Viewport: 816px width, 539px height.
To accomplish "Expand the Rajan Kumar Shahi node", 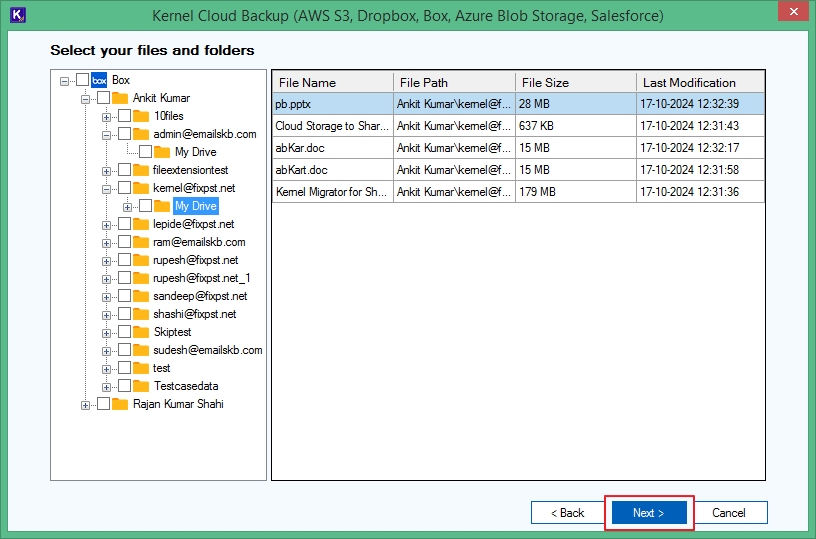I will click(85, 405).
